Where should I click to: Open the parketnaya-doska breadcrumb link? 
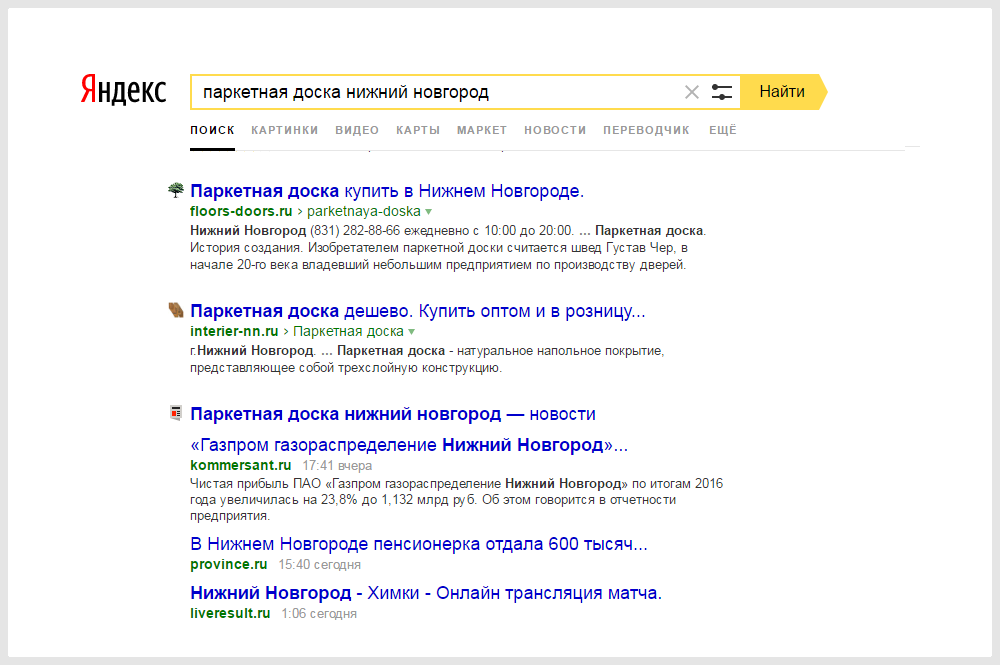point(364,211)
